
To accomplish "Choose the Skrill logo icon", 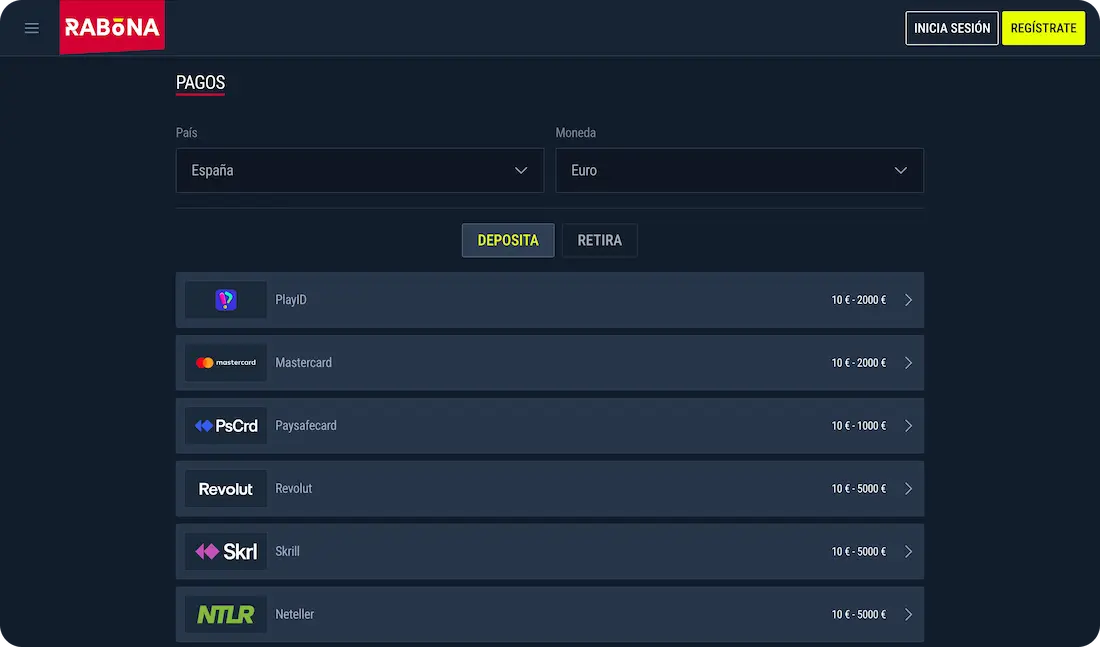I will click(x=226, y=552).
